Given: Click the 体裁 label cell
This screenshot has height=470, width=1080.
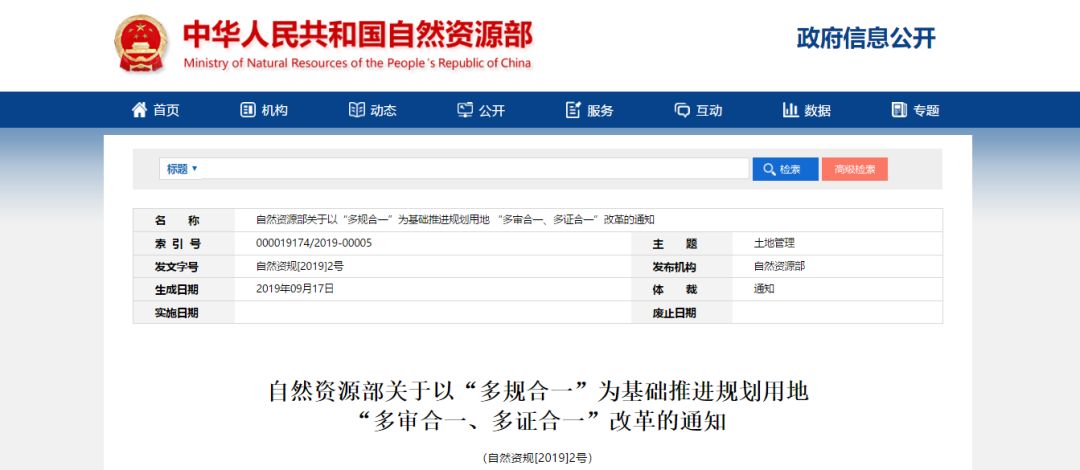Looking at the screenshot, I should (682, 289).
